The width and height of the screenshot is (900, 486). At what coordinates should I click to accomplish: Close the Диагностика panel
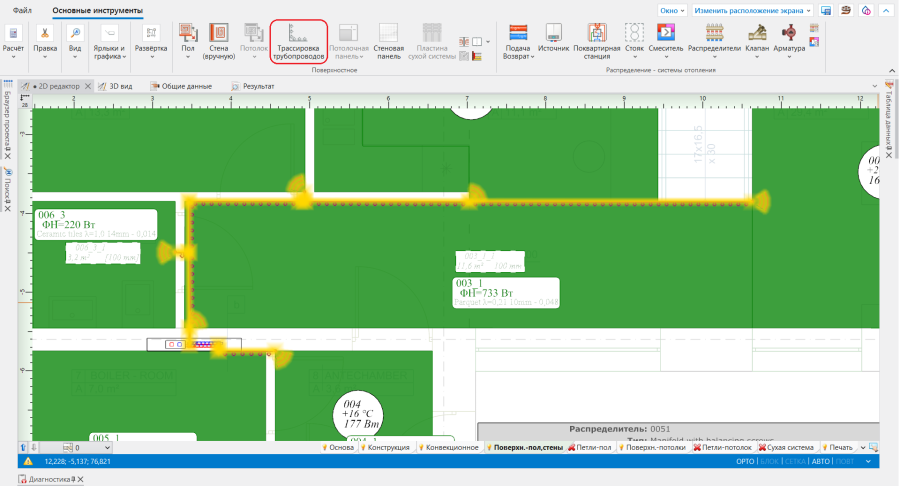click(x=80, y=479)
